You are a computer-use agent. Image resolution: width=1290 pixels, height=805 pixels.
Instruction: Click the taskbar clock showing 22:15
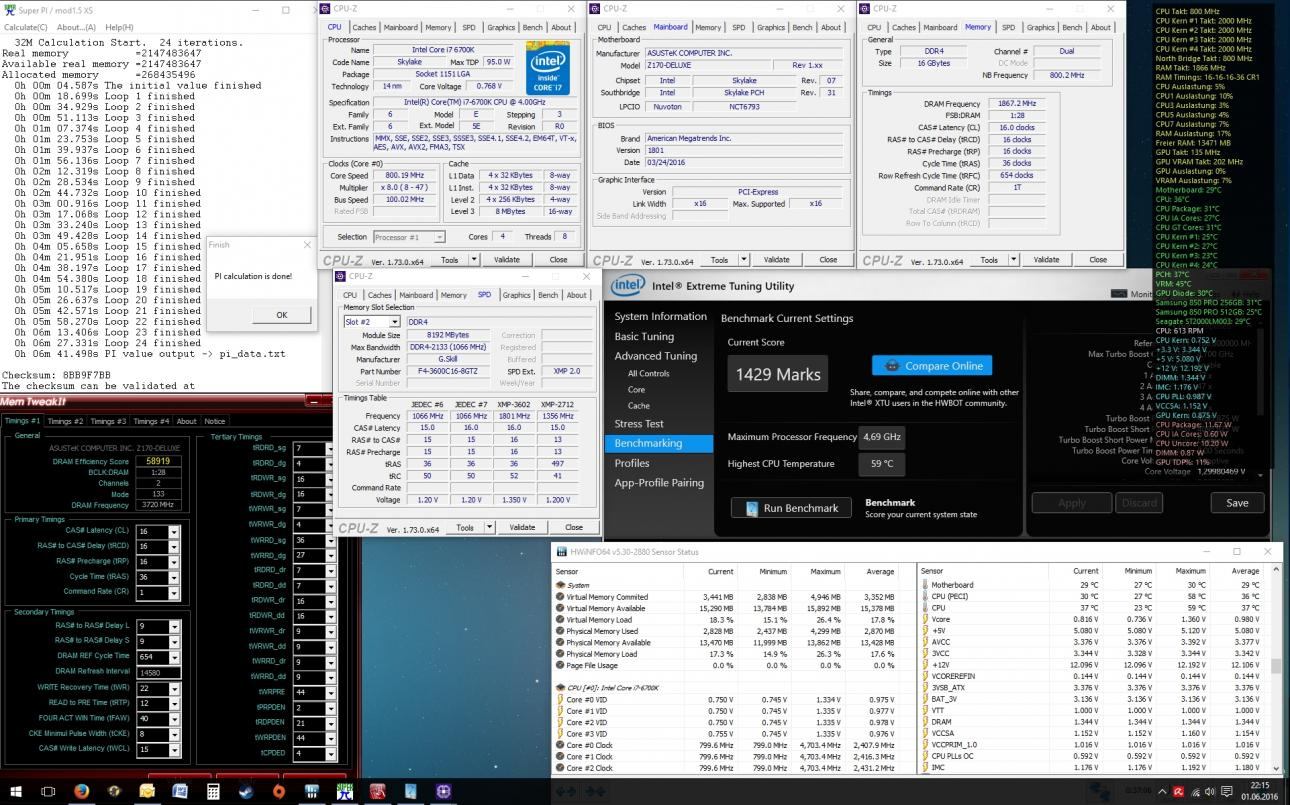tap(1258, 791)
